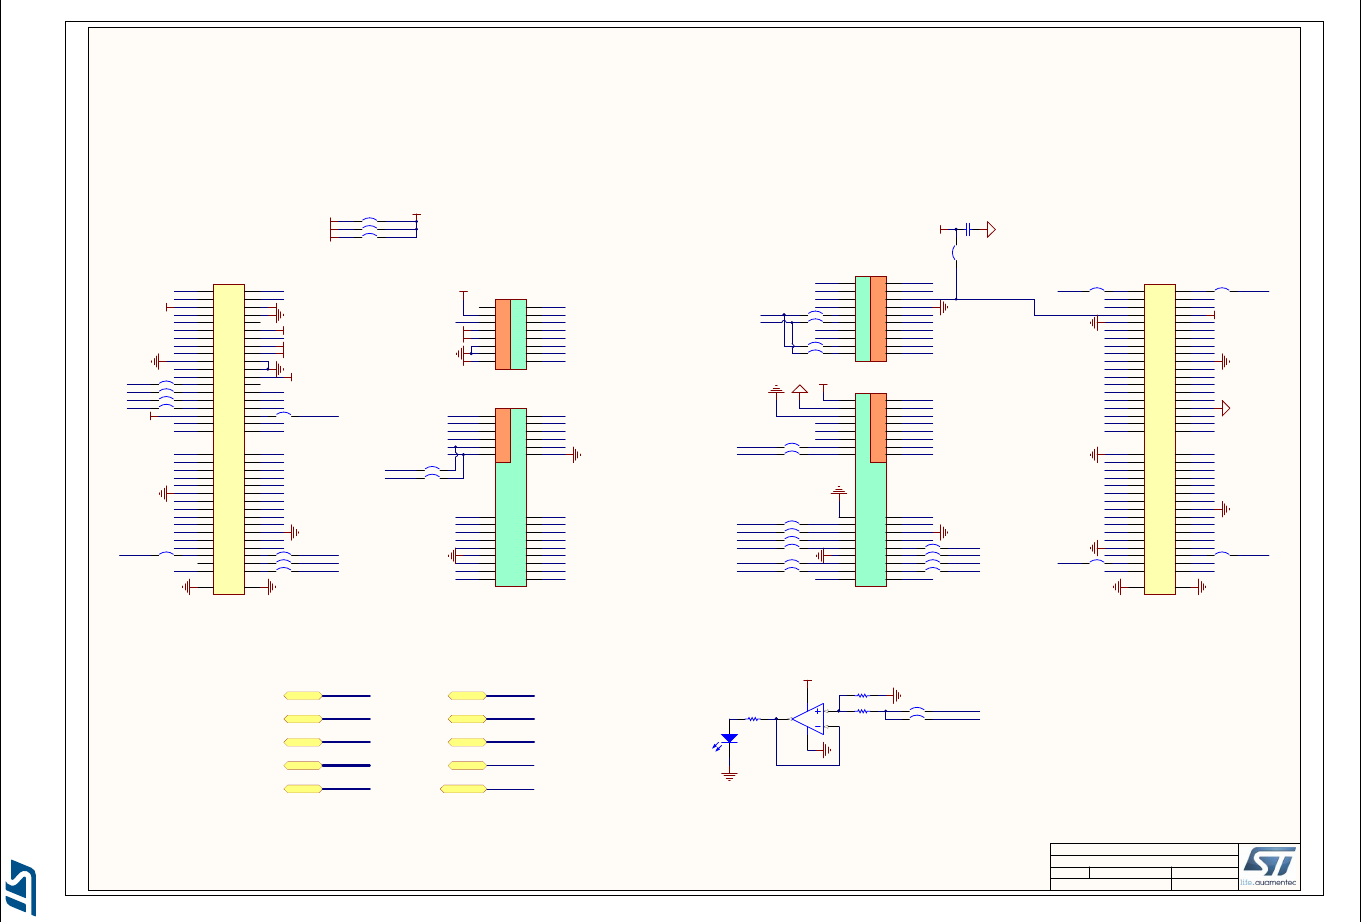The image size is (1361, 922).
Task: Select the triangle power symbol beside the capacitor
Action: tap(991, 230)
